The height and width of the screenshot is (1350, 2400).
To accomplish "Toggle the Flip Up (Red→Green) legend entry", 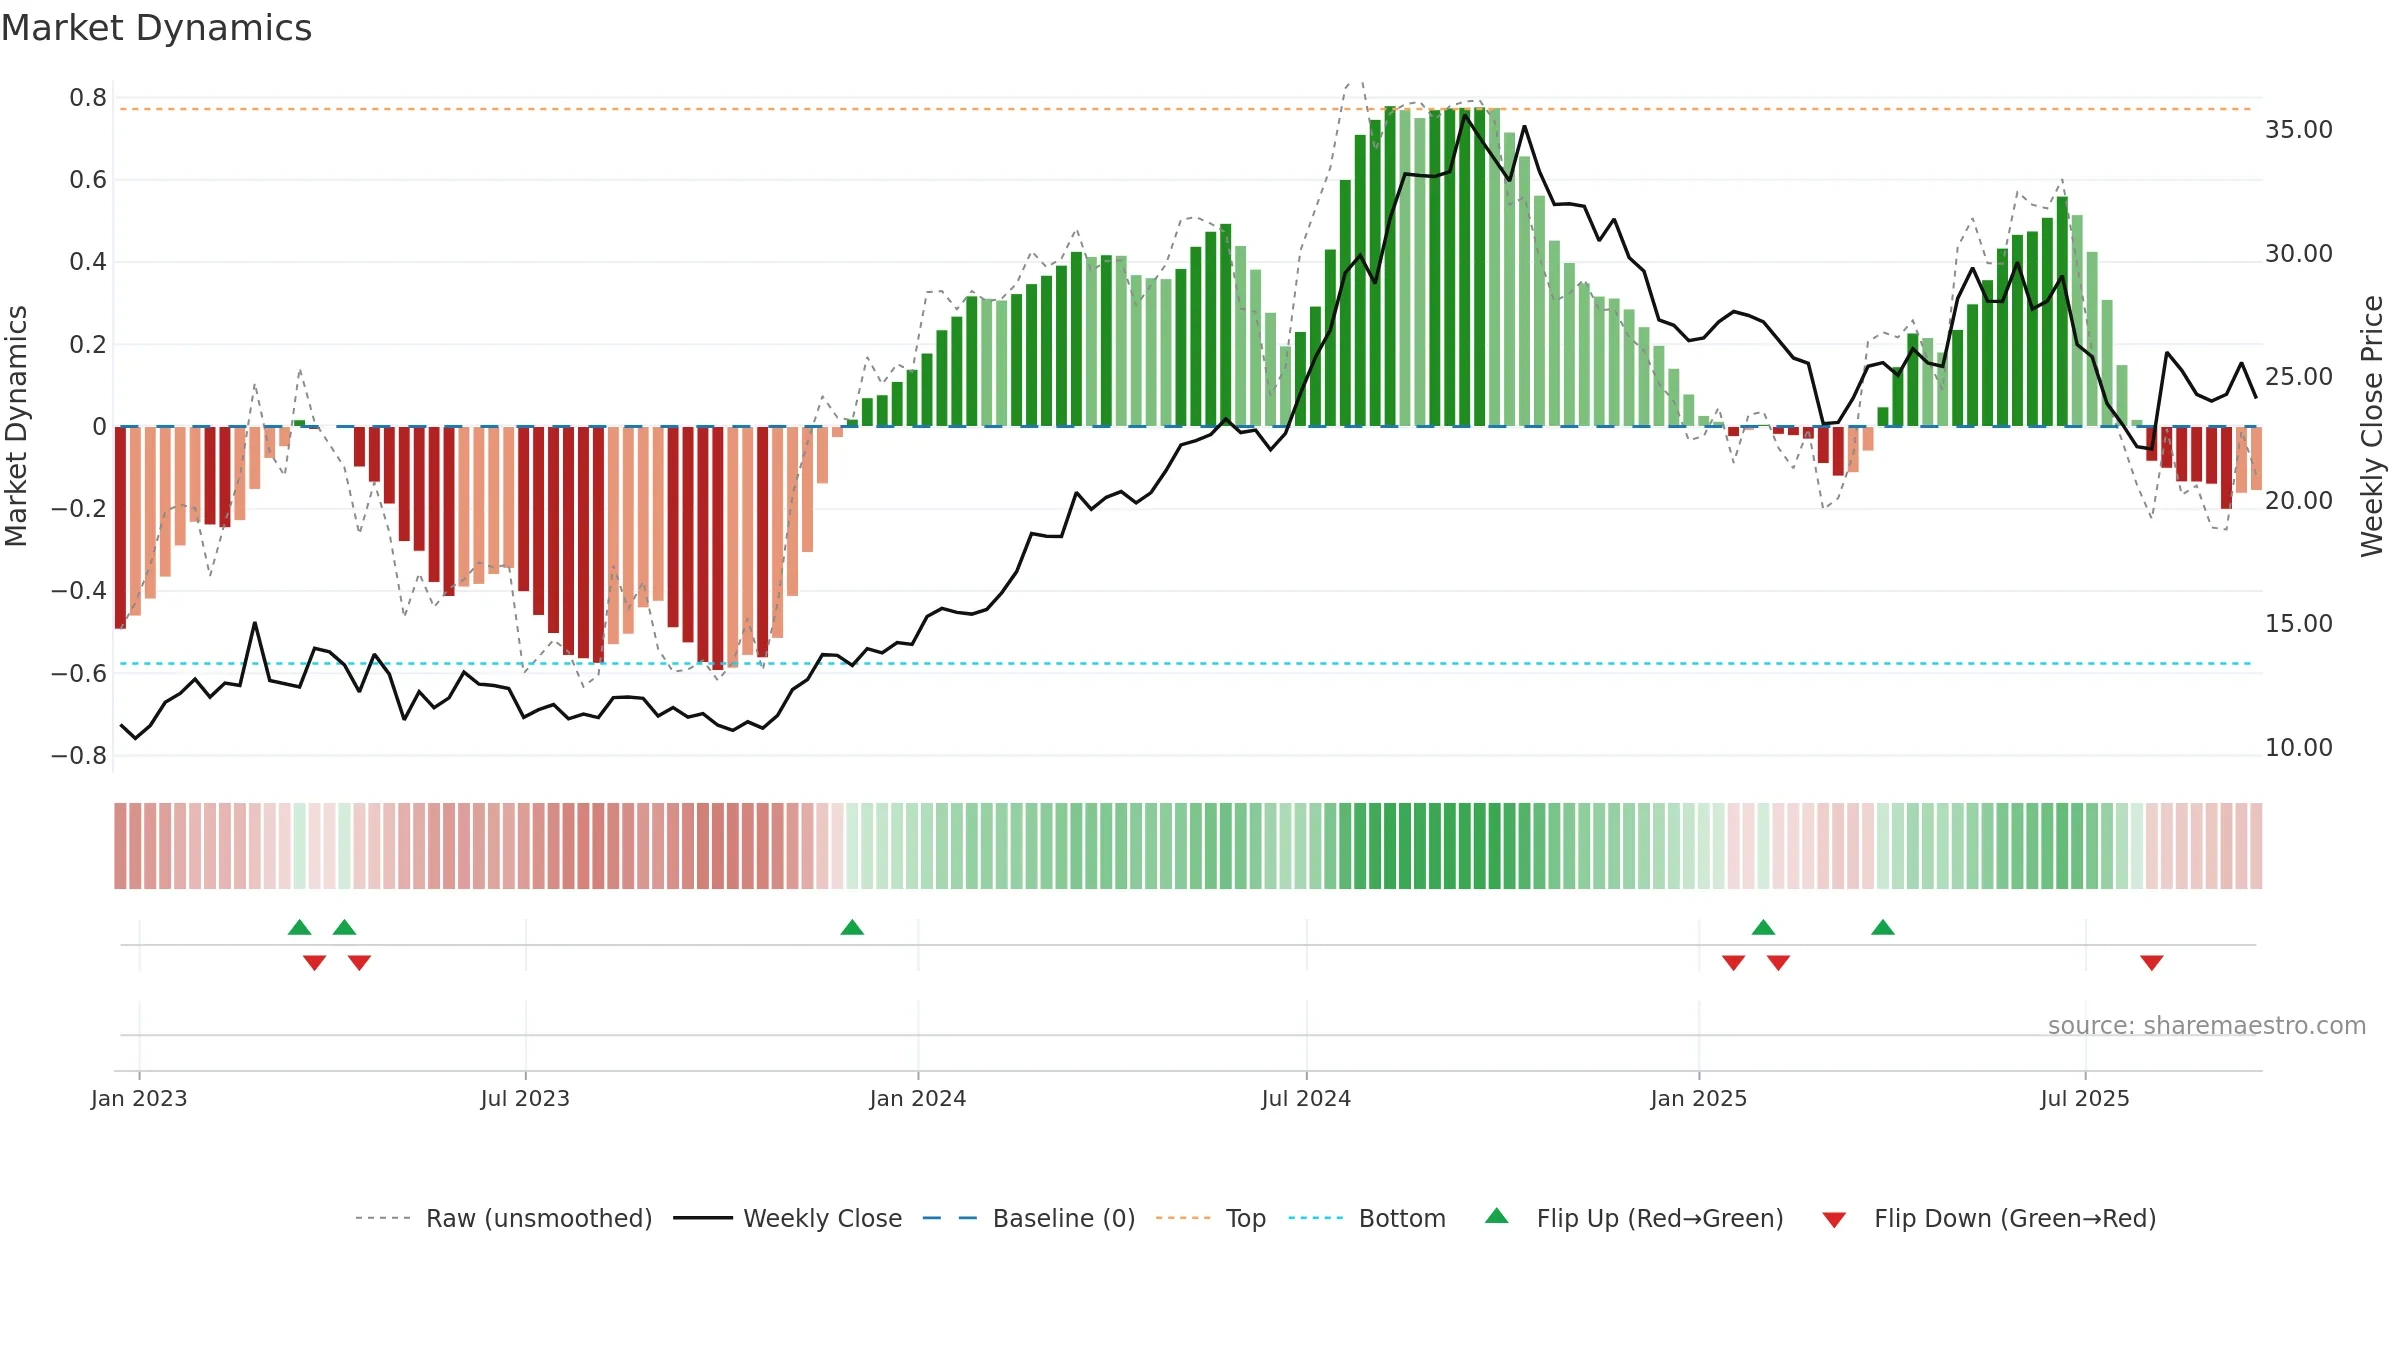I will [x=1634, y=1218].
